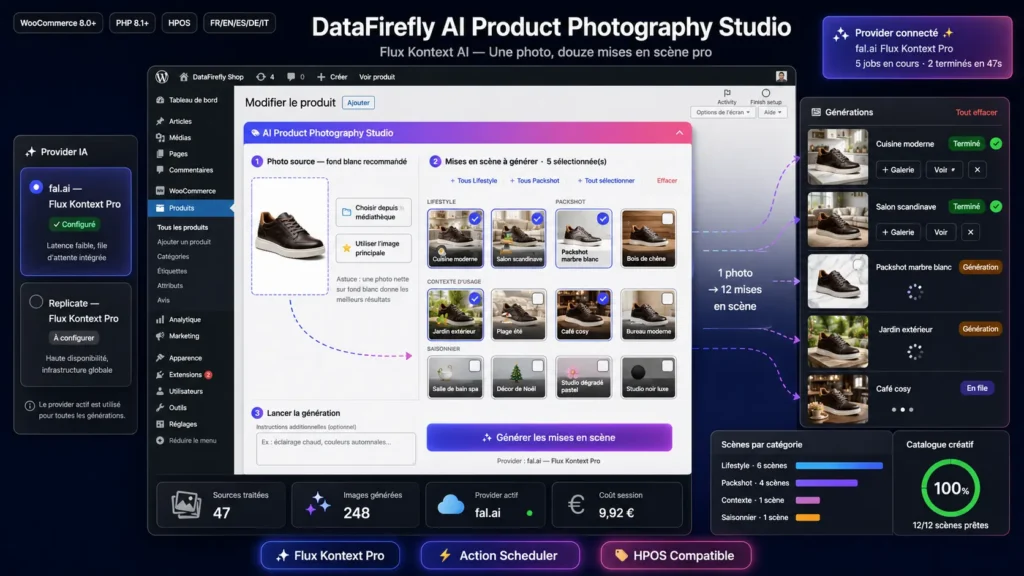Screen dimensions: 1024x576
Task: Check the Salle de bain spa scene
Action: click(x=475, y=366)
